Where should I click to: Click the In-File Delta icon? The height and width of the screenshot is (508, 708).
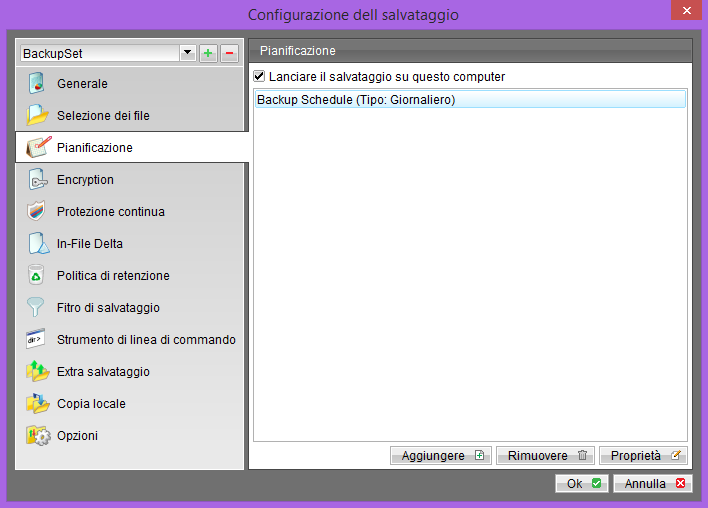point(38,243)
